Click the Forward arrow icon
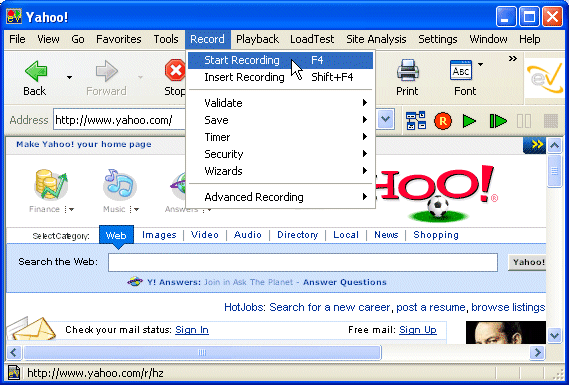Screen dimensions: 569x385 (x=107, y=71)
